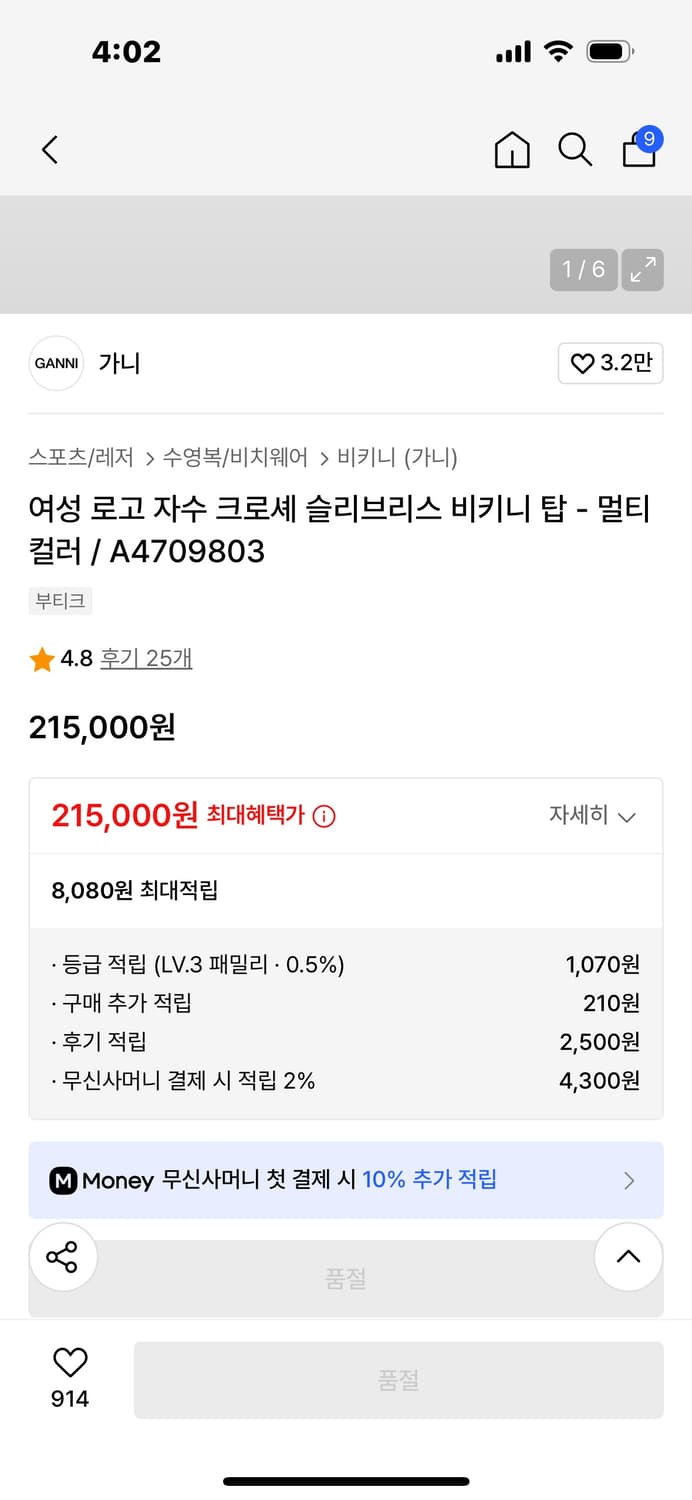Open search using the magnifier icon
Image resolution: width=692 pixels, height=1500 pixels.
click(575, 150)
